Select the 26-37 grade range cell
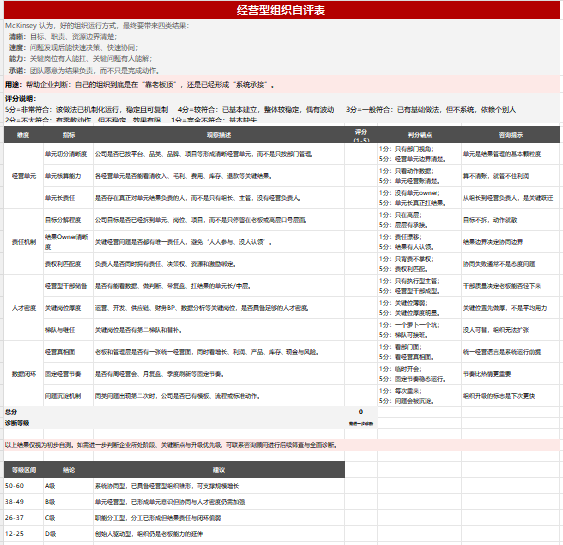This screenshot has height=545, width=563. [x=24, y=518]
